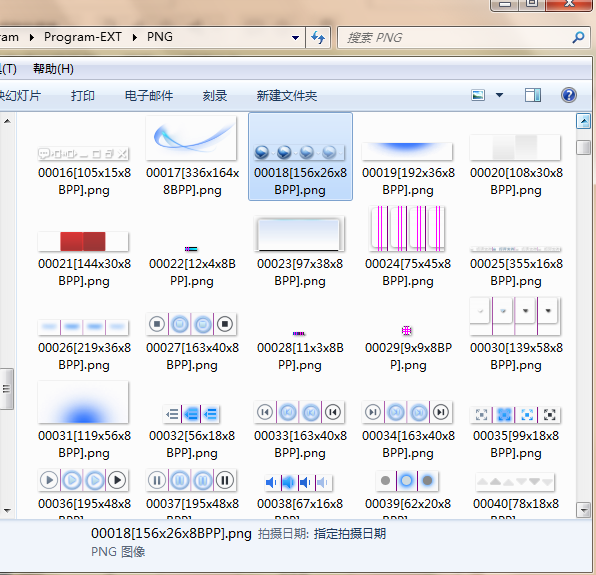Viewport: 596px width, 575px height.
Task: Select the volume speaker icons 00038[67x16x8
Action: point(299,483)
